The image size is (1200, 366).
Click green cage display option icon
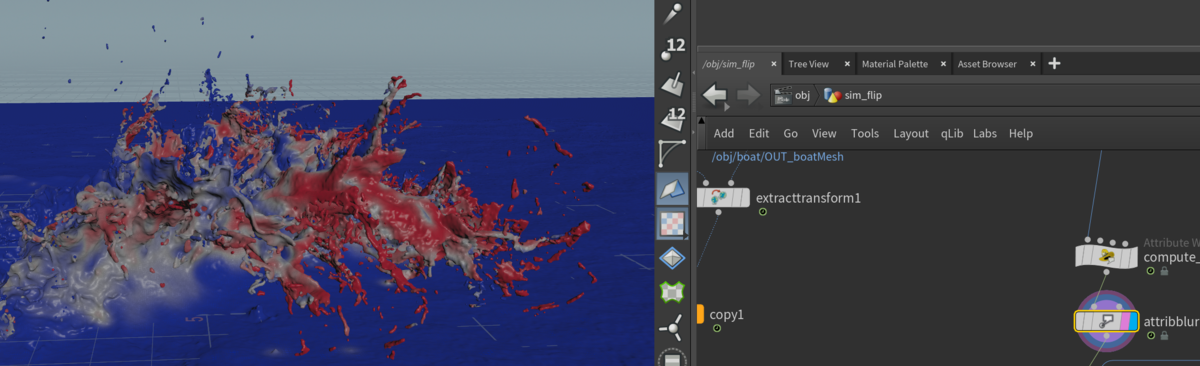point(673,293)
